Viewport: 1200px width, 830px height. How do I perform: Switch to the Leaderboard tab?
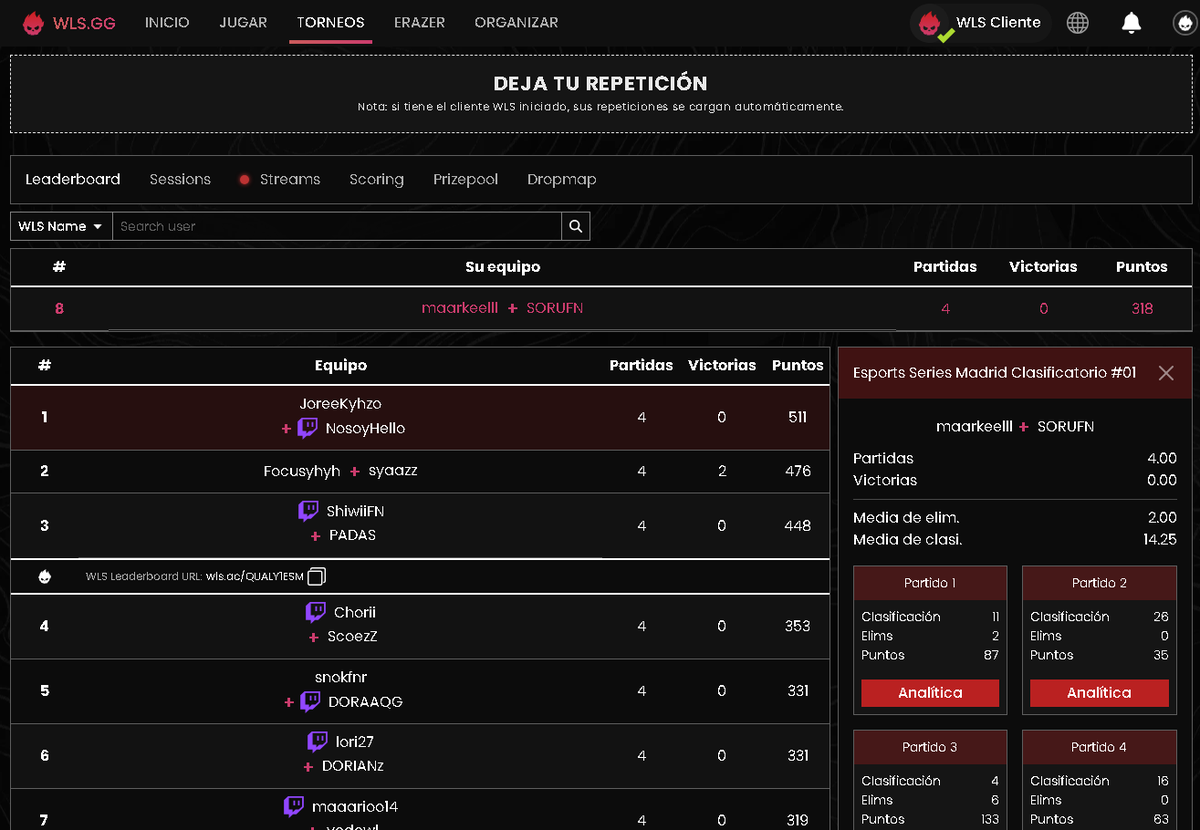[73, 179]
